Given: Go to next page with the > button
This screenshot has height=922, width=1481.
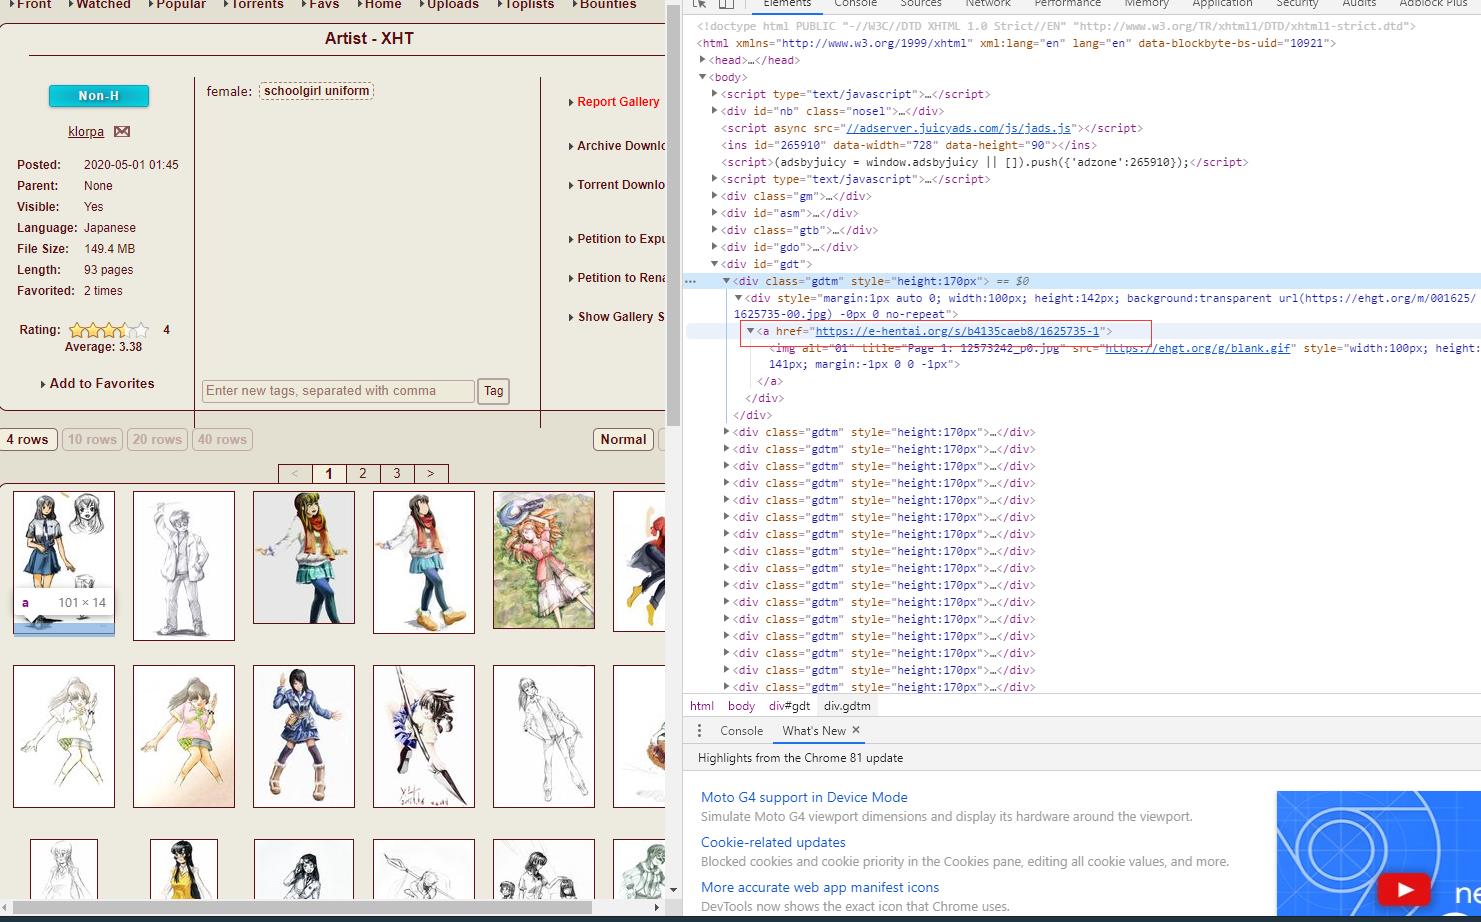Looking at the screenshot, I should [x=431, y=474].
